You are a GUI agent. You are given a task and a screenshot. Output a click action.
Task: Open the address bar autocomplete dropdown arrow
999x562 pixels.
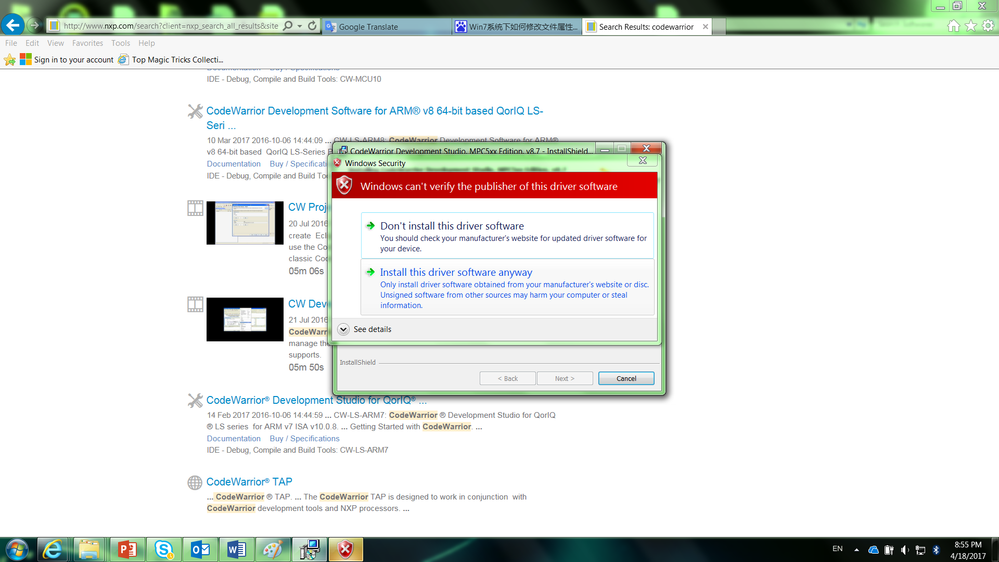[x=299, y=26]
